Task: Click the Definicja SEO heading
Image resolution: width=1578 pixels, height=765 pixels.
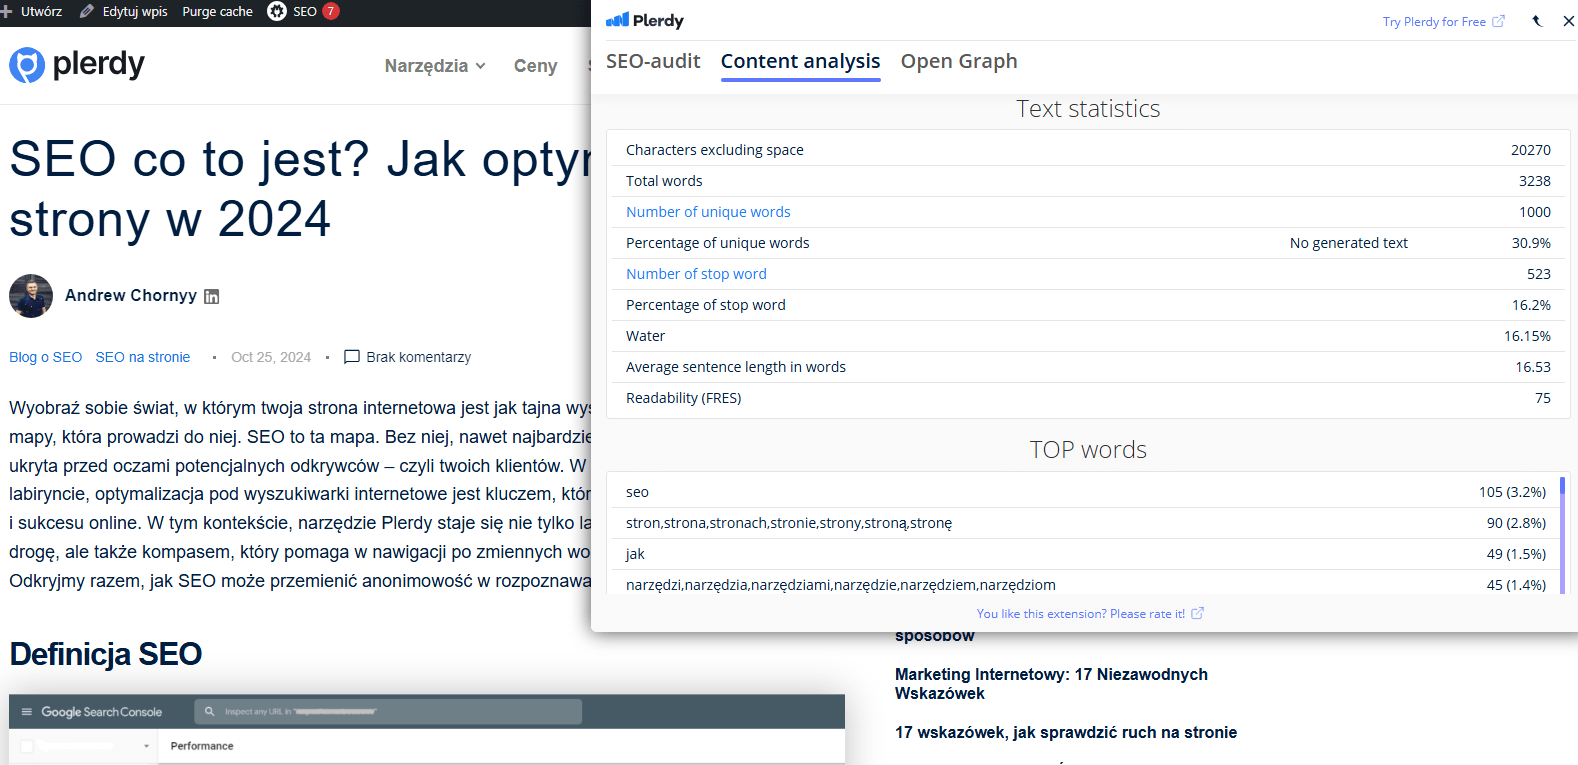Action: click(105, 654)
